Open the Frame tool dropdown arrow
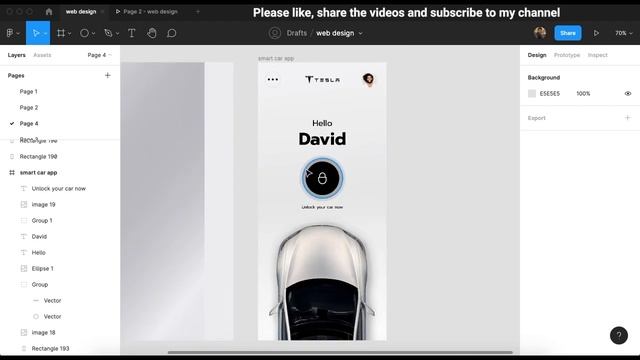 70,33
